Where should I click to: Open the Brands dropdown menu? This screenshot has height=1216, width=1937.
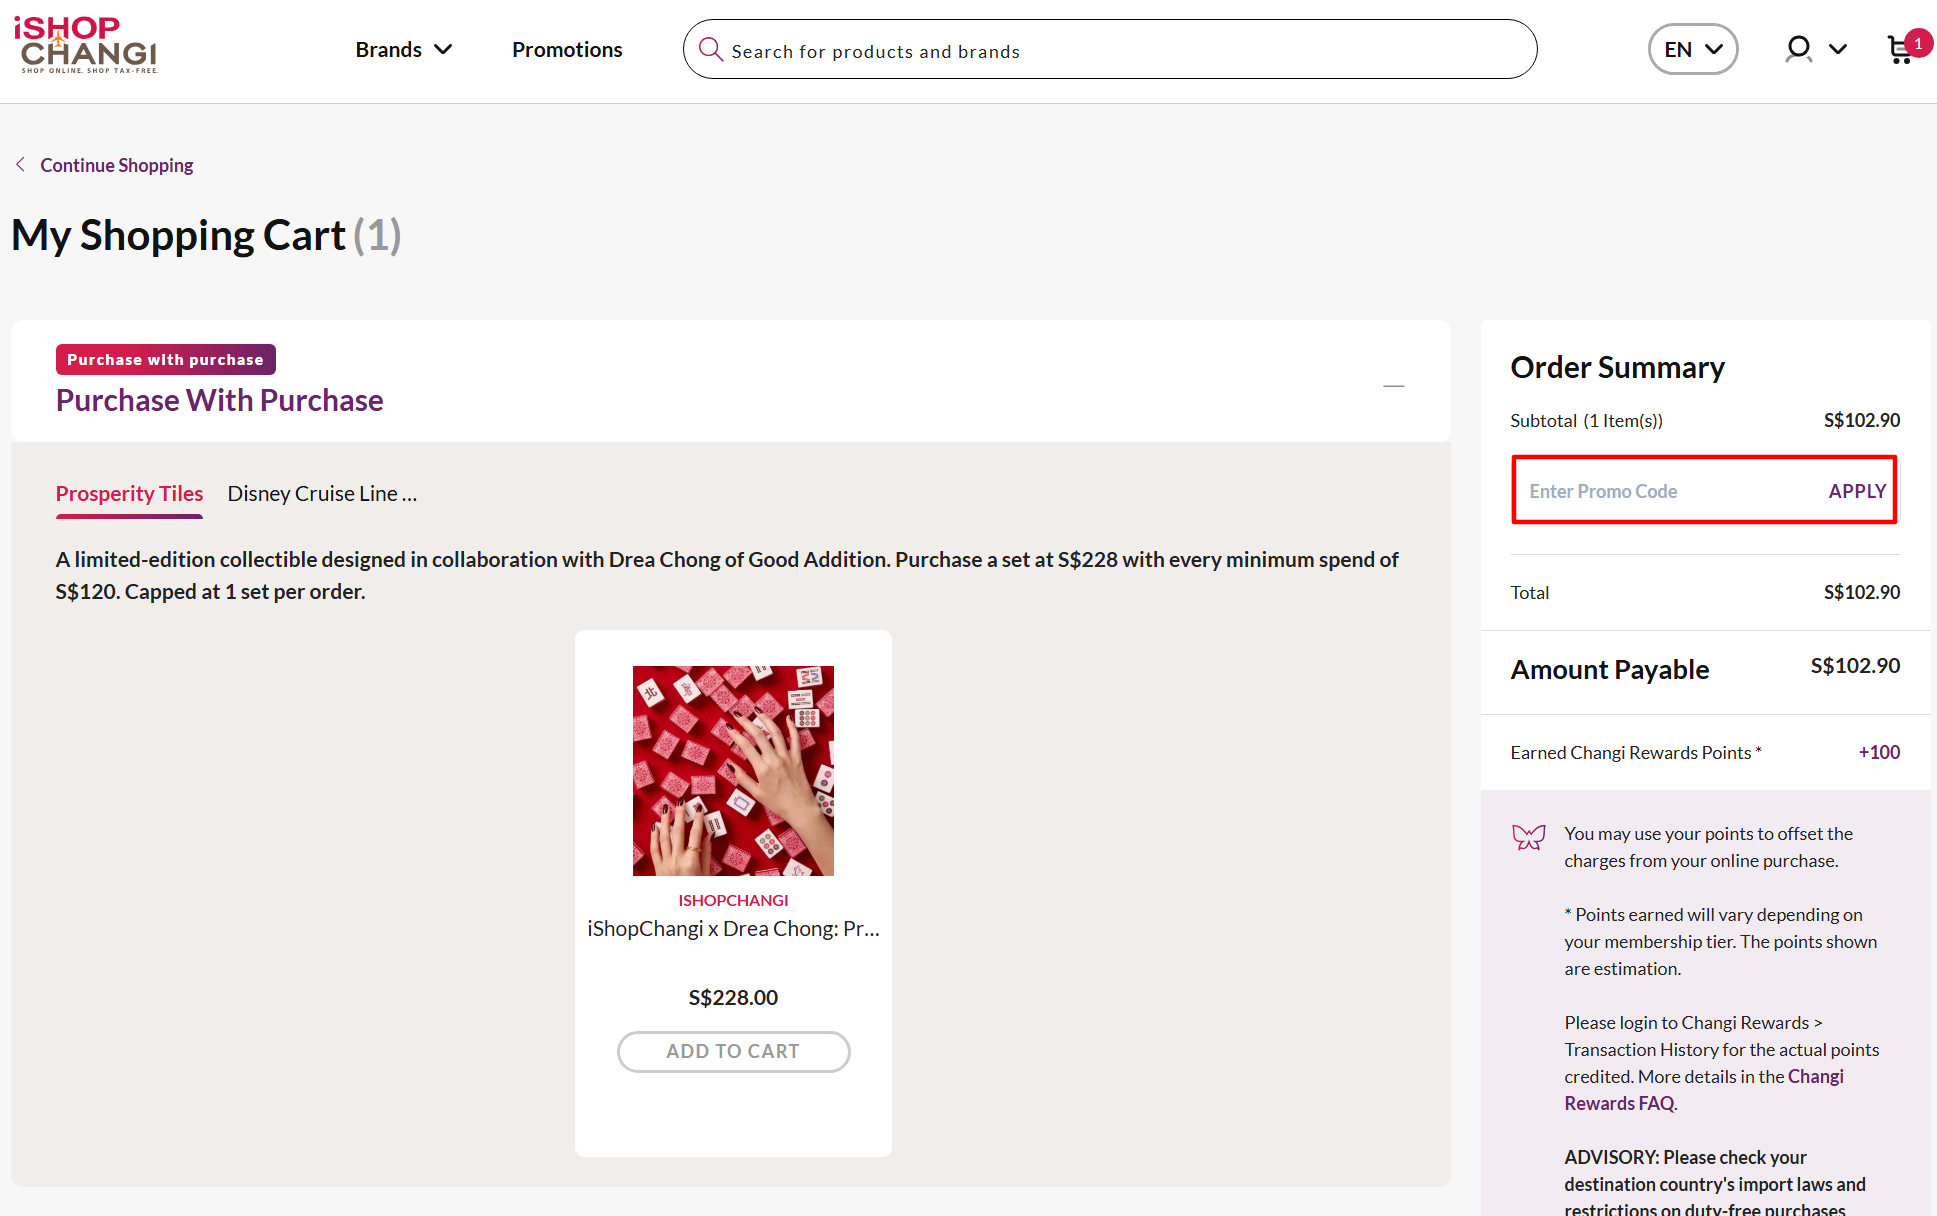tap(404, 49)
